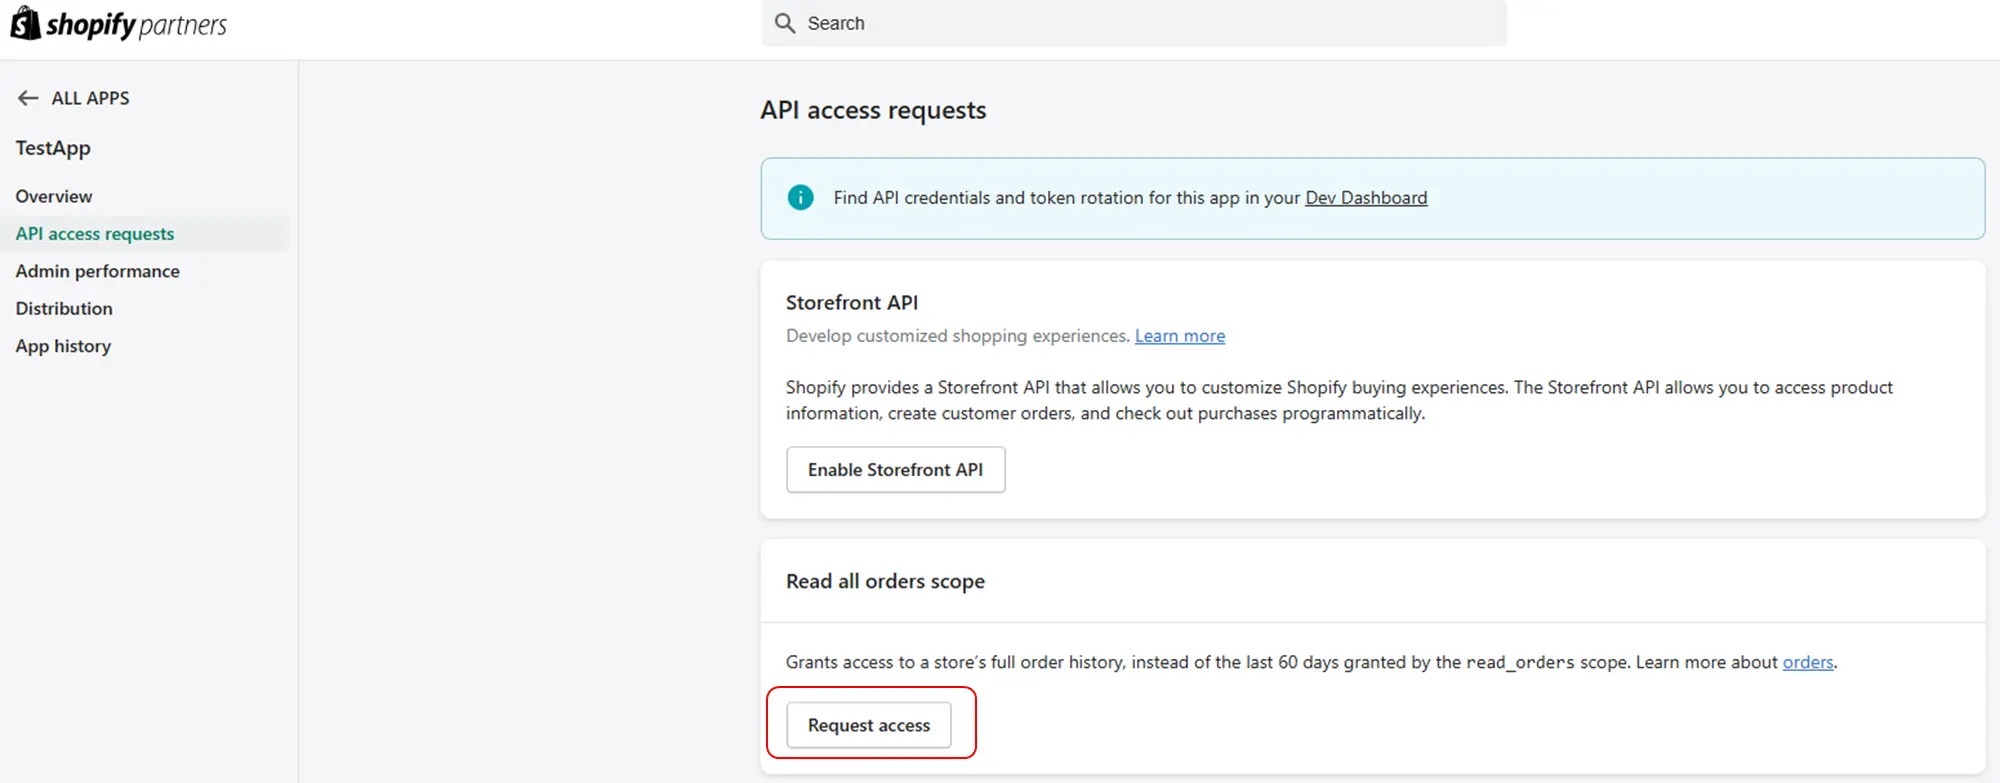The height and width of the screenshot is (783, 2000).
Task: Click the blue info icon in banner
Action: 800,198
